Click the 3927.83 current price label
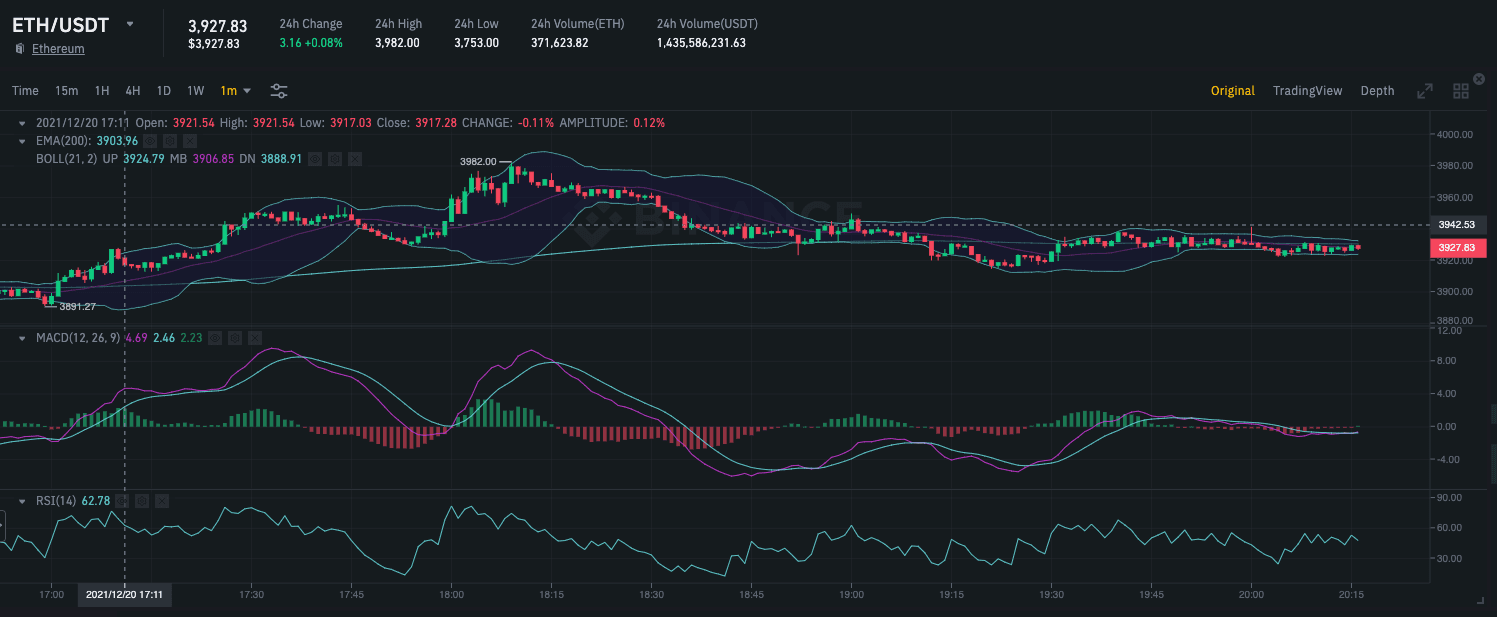1497x617 pixels. point(1458,247)
